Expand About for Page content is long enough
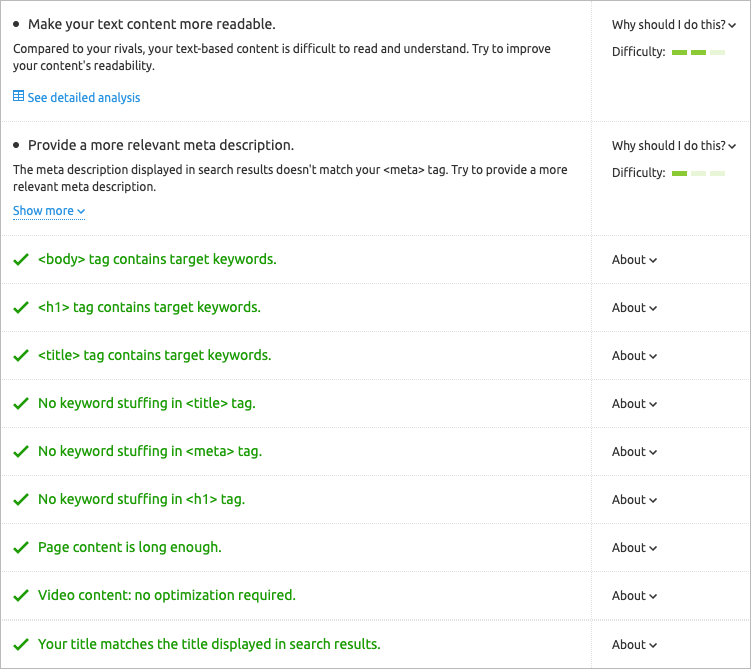This screenshot has width=751, height=669. click(x=634, y=548)
